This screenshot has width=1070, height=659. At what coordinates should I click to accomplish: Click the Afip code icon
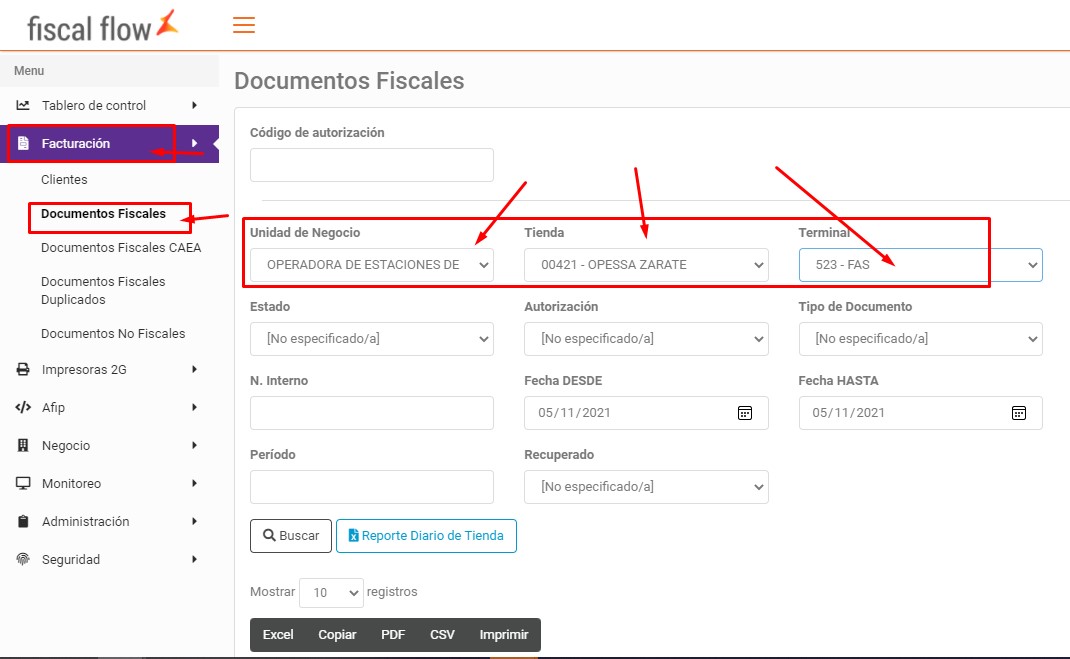pyautogui.click(x=23, y=408)
